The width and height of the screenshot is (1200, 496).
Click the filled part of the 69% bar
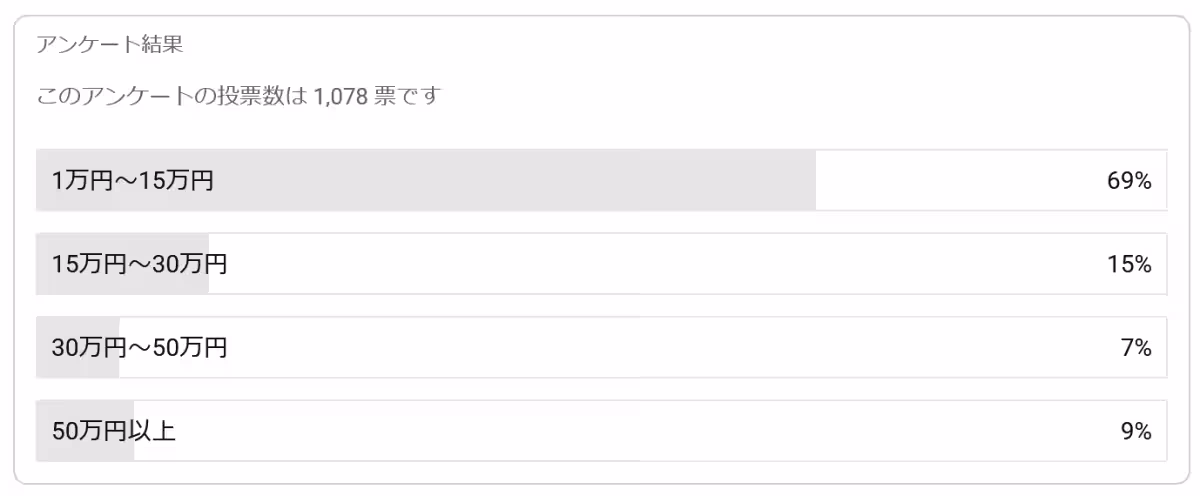426,180
